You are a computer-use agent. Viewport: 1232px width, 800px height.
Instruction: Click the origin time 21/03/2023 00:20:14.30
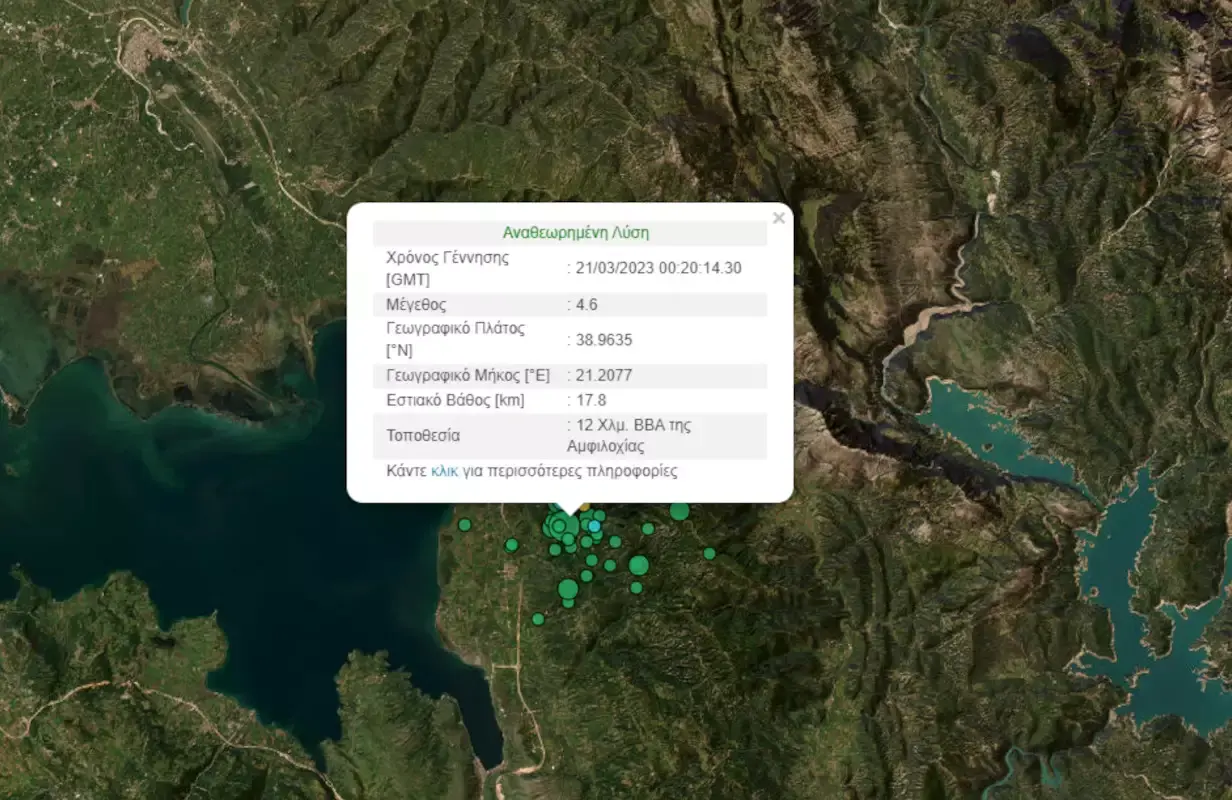[x=657, y=268]
